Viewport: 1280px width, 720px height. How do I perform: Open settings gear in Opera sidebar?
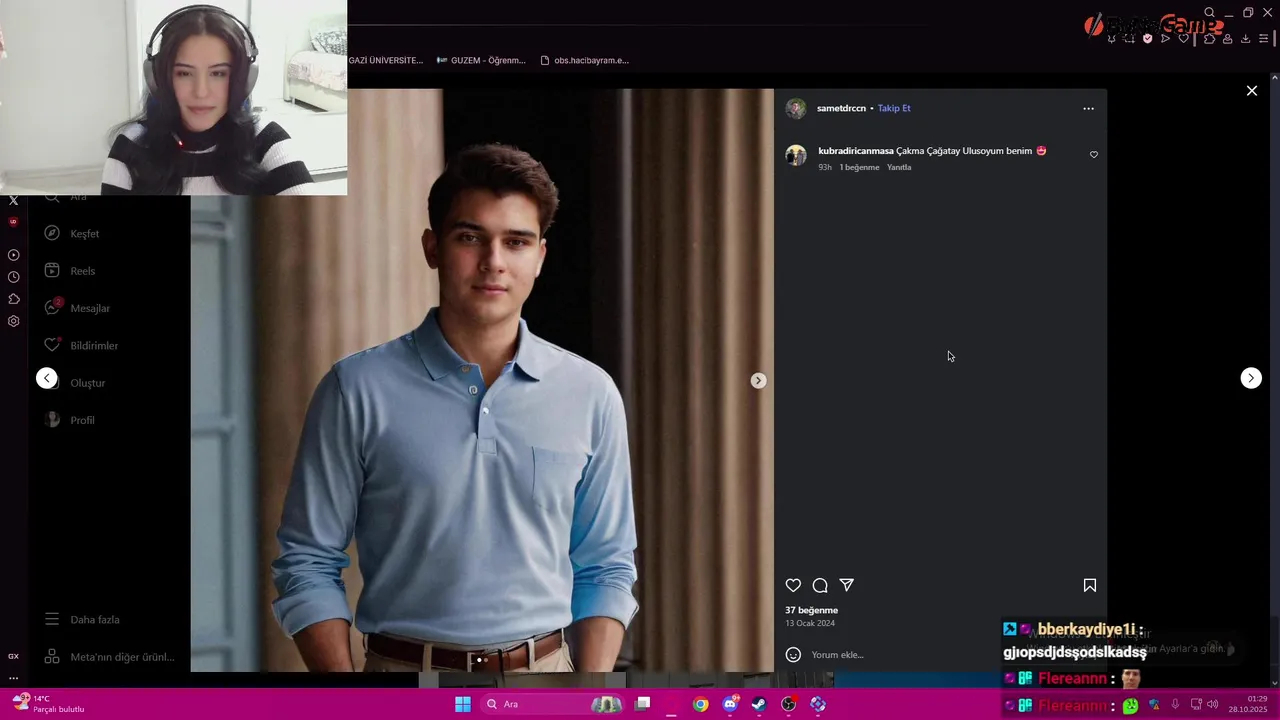click(x=13, y=321)
